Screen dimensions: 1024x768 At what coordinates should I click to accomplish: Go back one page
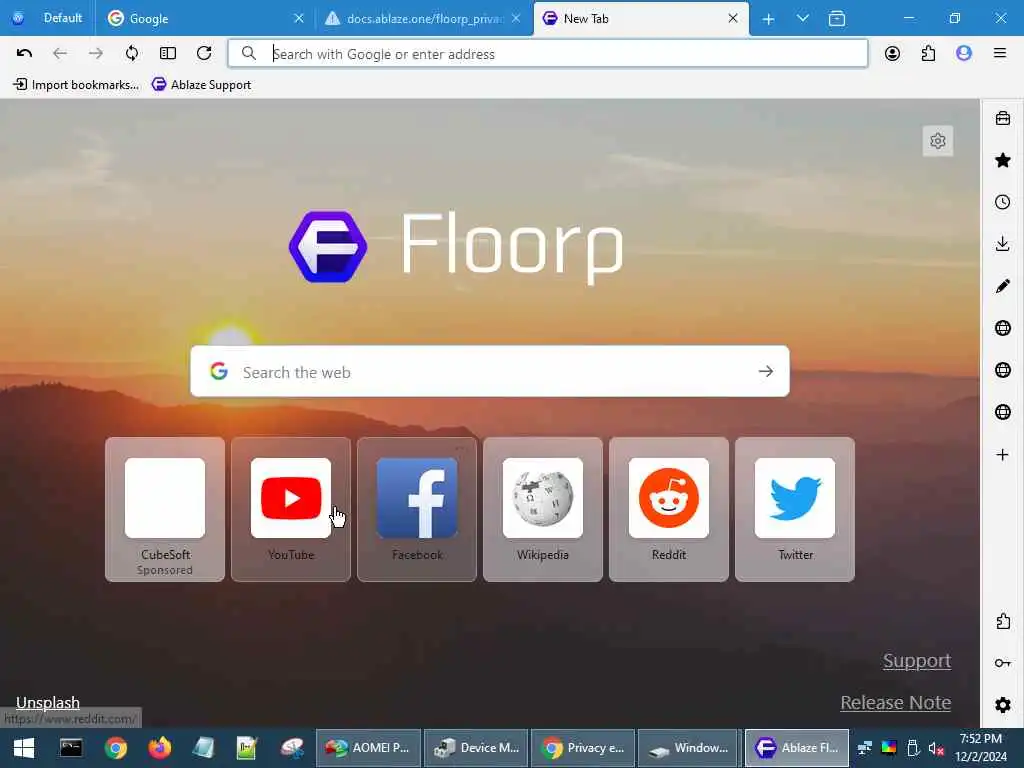pyautogui.click(x=60, y=54)
